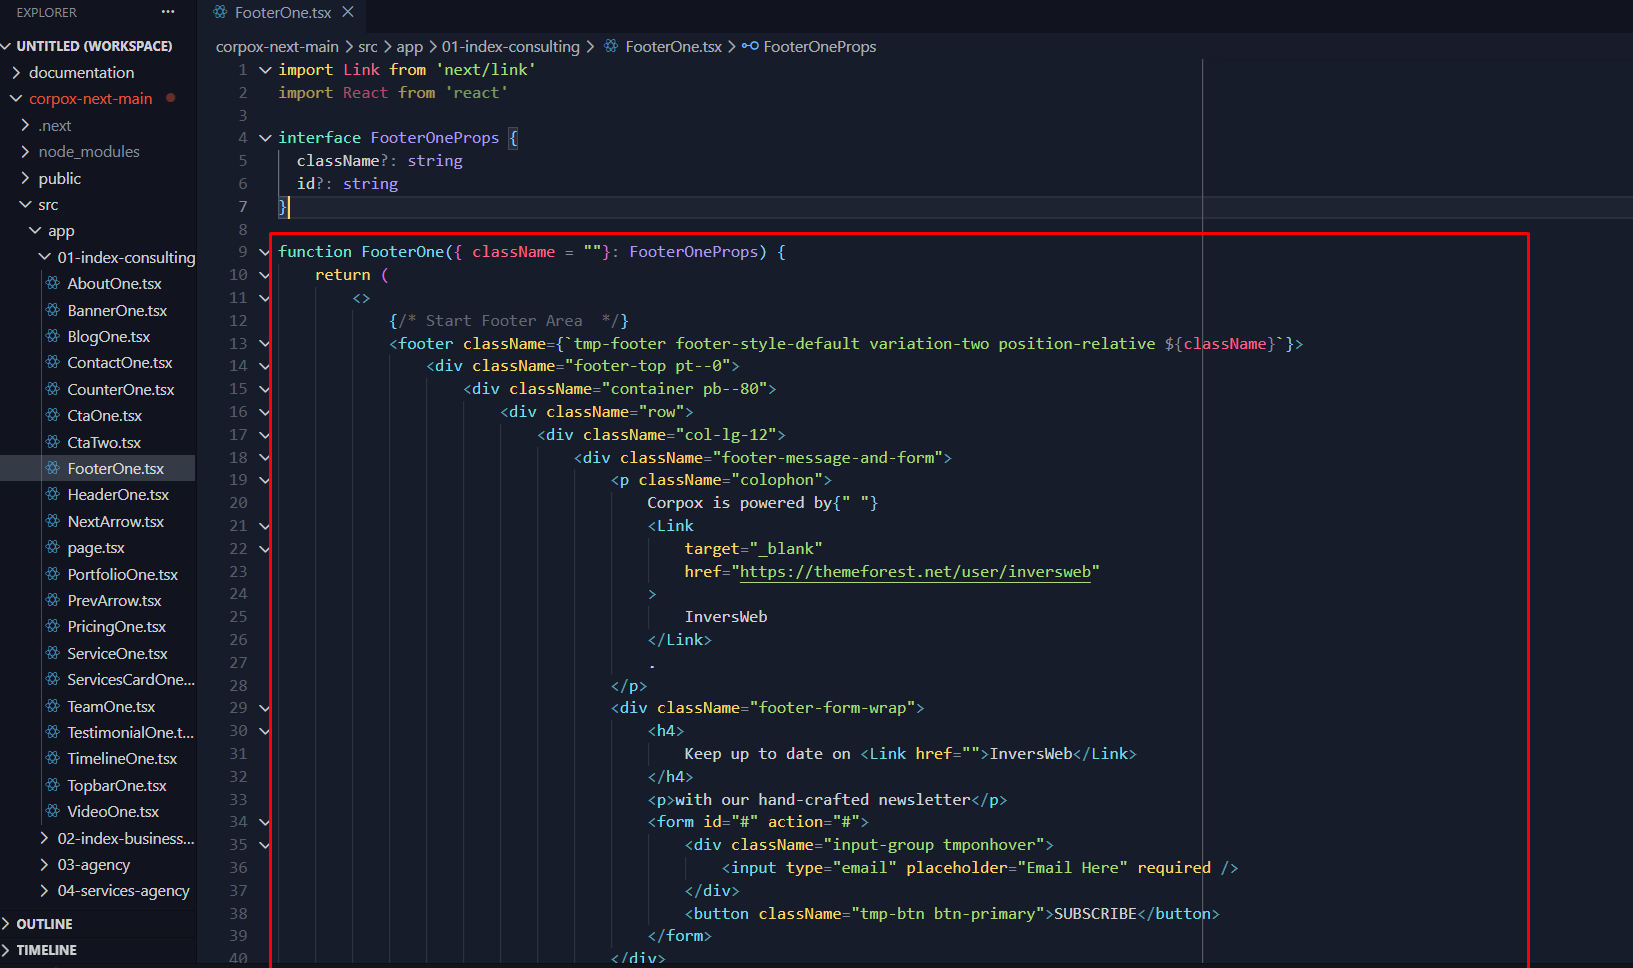The image size is (1633, 968).
Task: Click FooterOne.tsx breadcrumb segment
Action: pyautogui.click(x=673, y=47)
